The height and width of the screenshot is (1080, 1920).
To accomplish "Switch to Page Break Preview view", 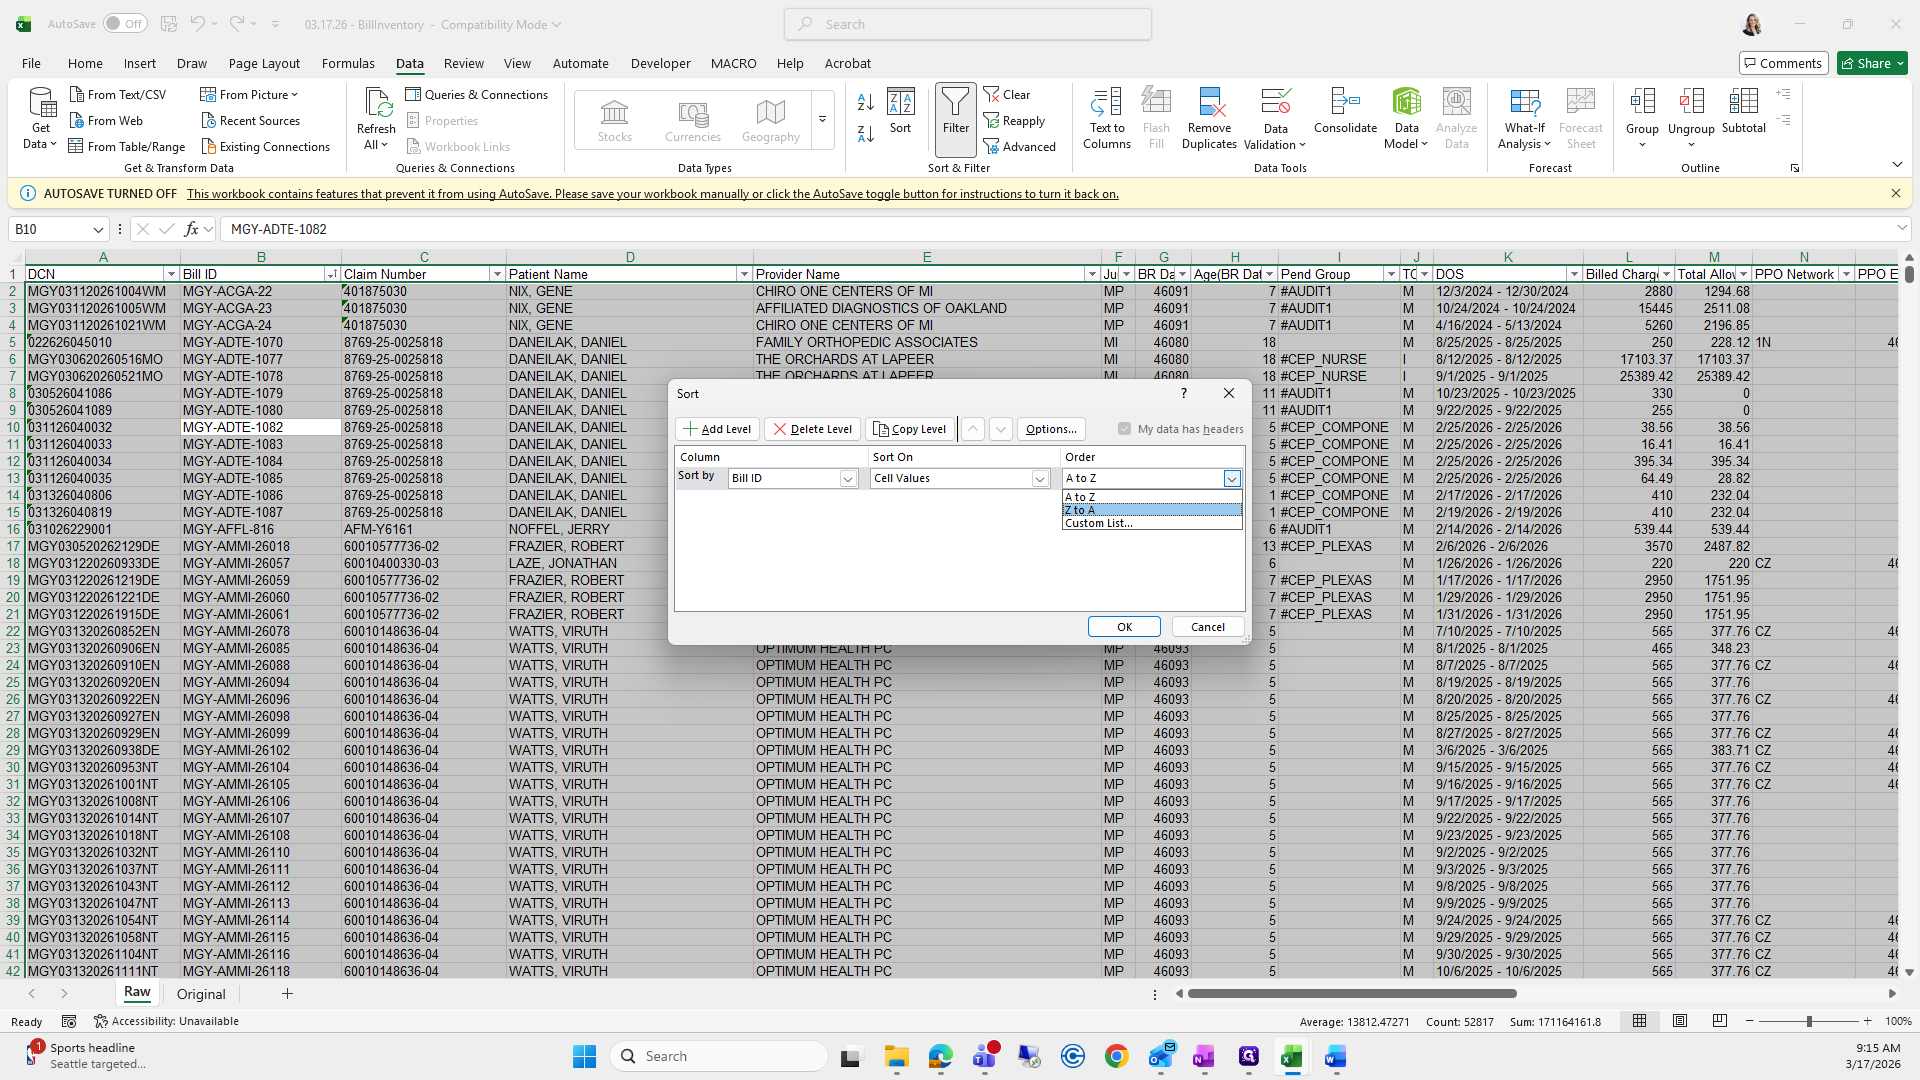I will (1719, 1021).
